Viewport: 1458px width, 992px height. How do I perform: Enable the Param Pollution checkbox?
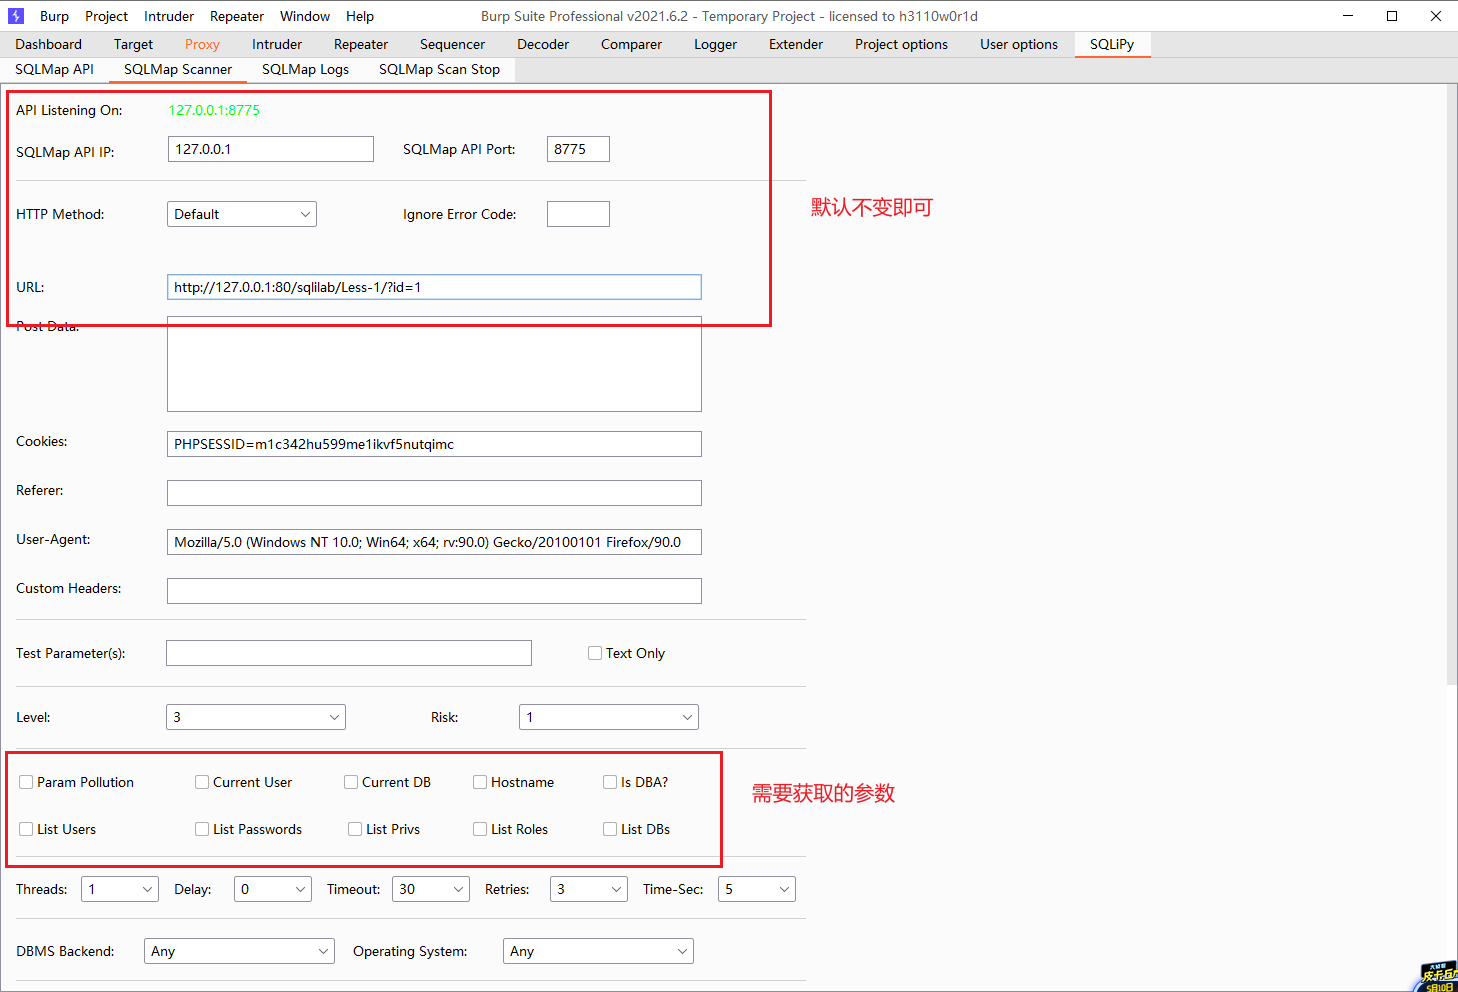[x=27, y=782]
